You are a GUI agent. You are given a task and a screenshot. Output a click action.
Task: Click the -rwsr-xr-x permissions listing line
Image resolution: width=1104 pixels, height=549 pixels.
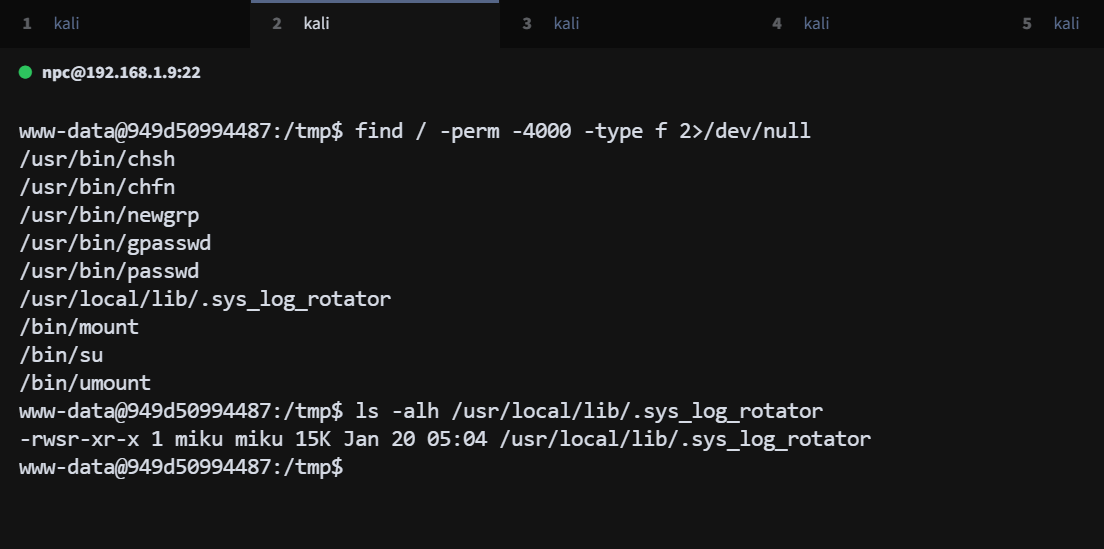[x=445, y=439]
